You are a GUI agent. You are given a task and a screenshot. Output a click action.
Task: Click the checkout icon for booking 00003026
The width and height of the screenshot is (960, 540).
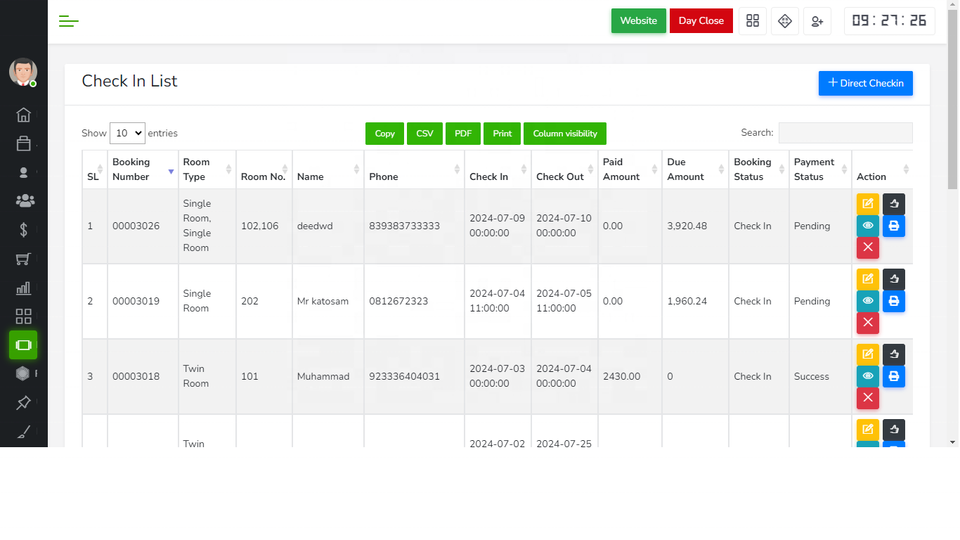click(894, 204)
